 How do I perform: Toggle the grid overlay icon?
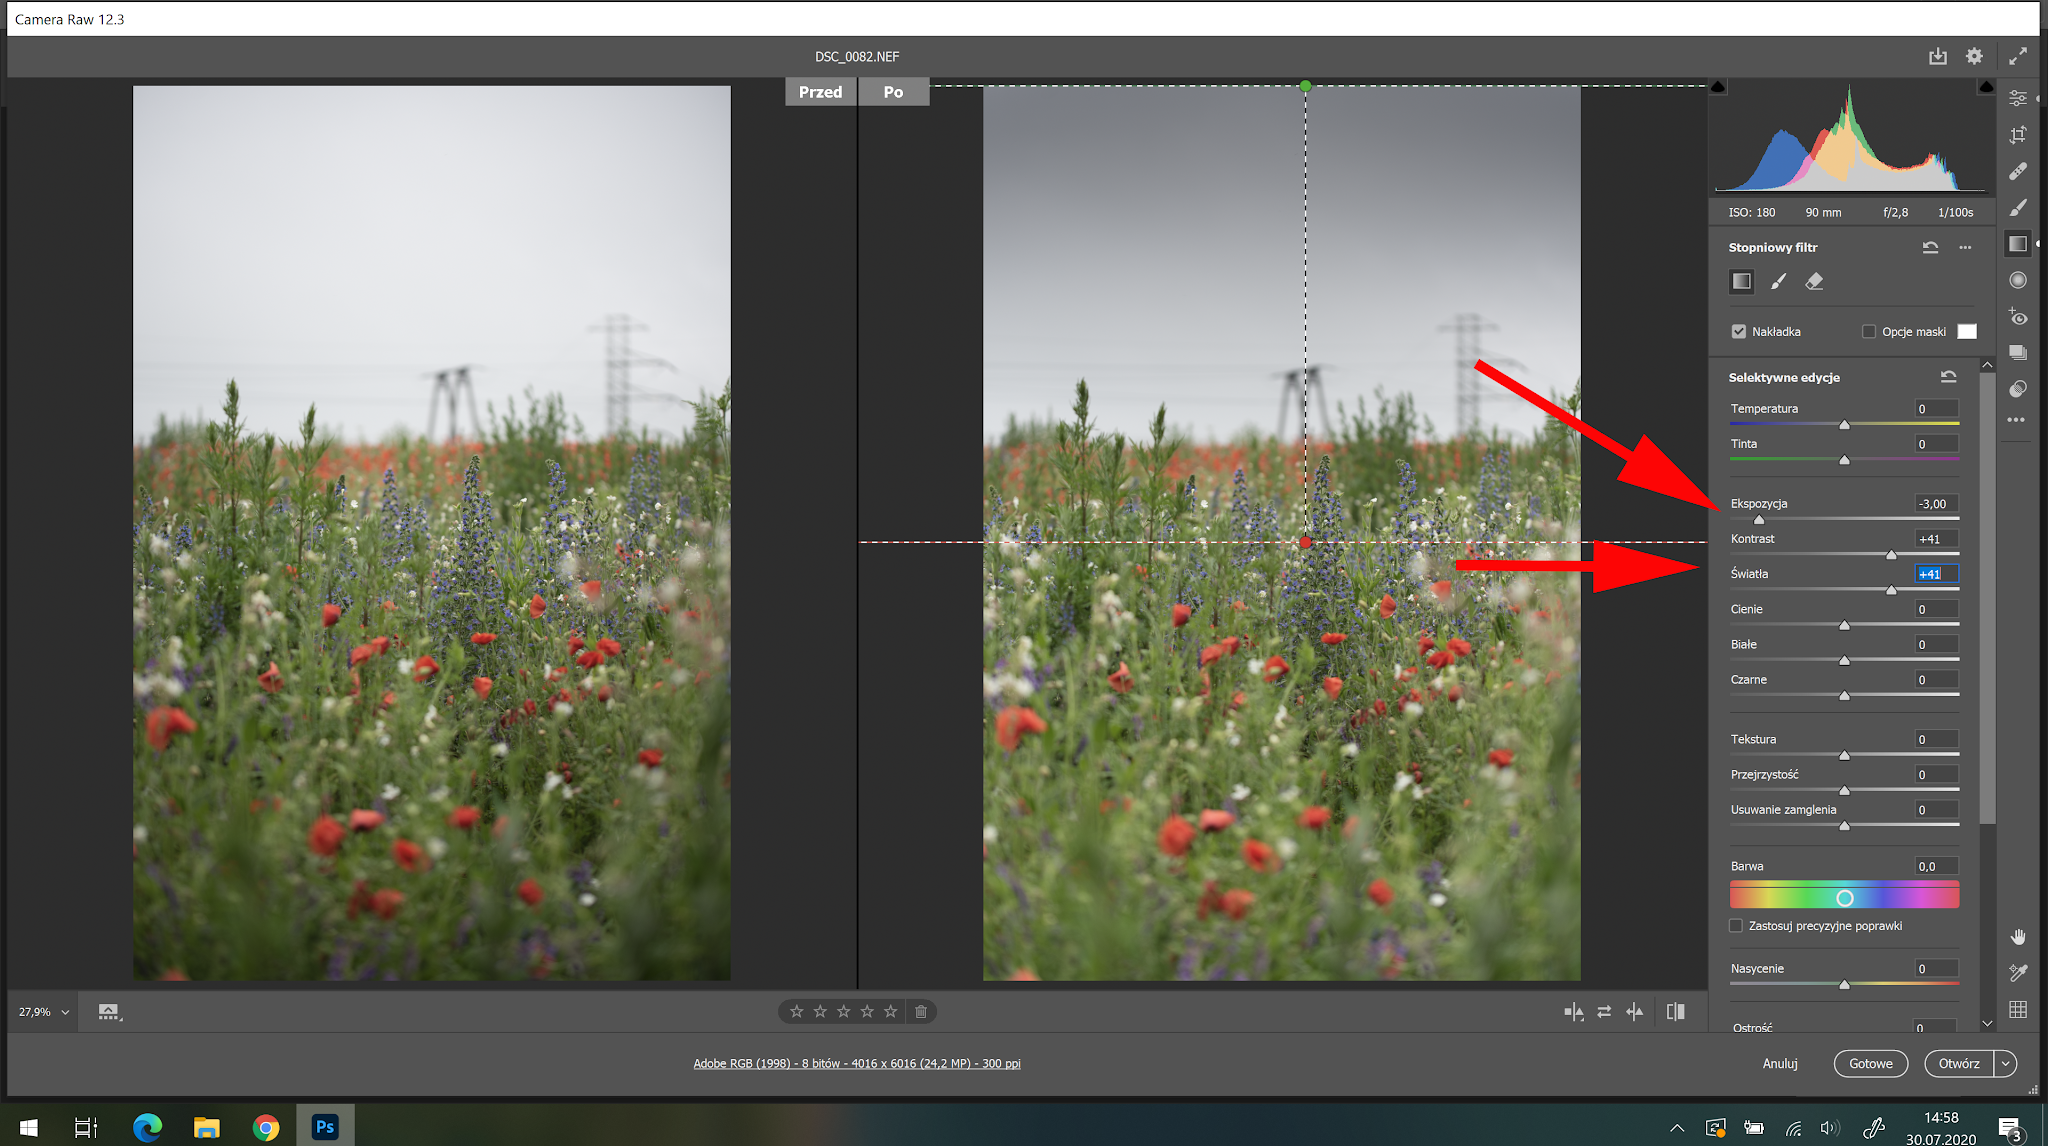[x=2018, y=1010]
